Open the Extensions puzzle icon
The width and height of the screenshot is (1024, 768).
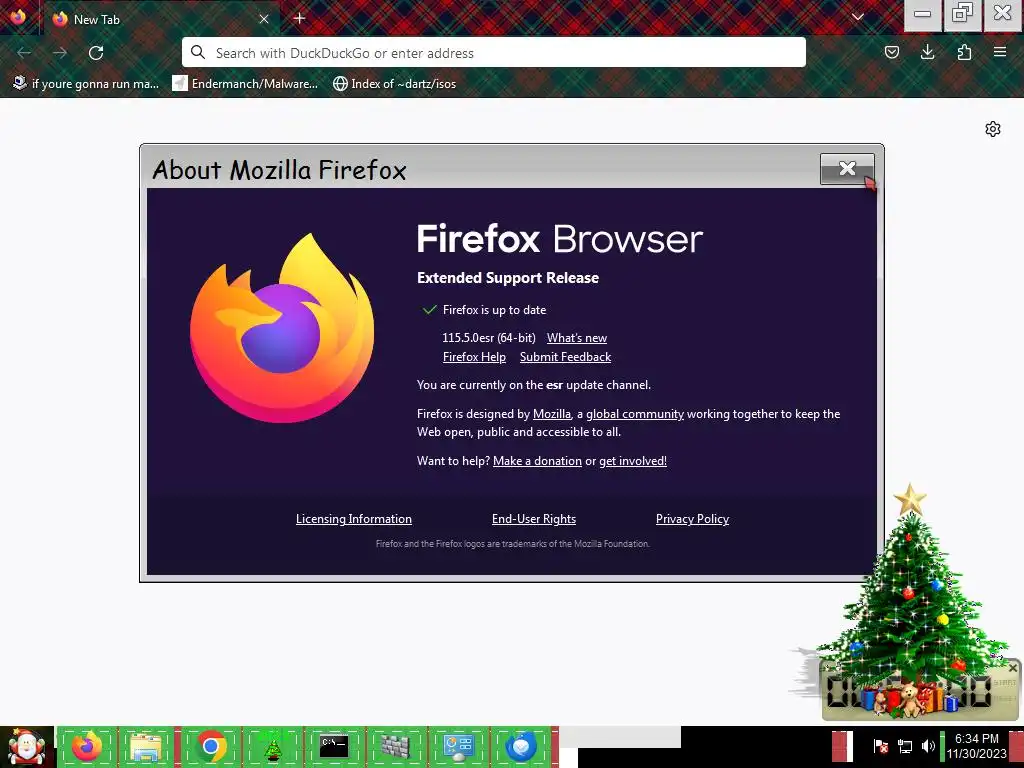click(964, 52)
